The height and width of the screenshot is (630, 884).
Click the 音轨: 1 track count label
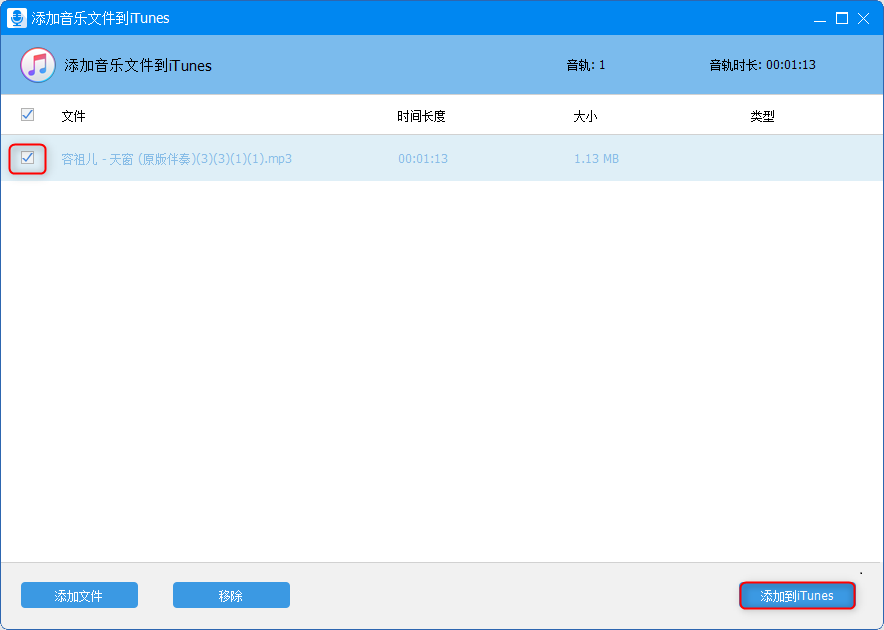(586, 65)
